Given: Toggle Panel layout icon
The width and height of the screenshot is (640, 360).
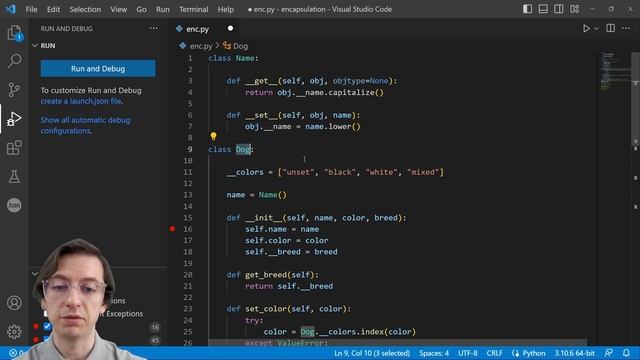Looking at the screenshot, I should (543, 9).
